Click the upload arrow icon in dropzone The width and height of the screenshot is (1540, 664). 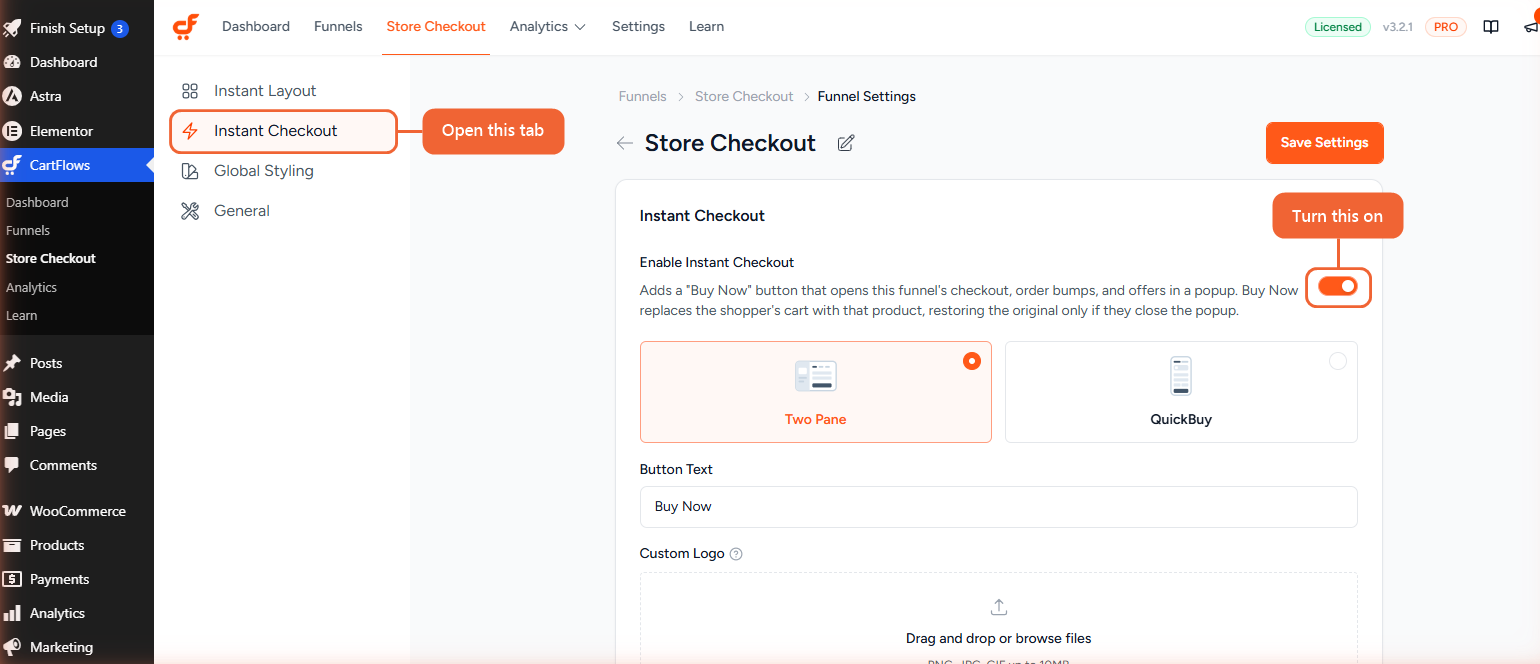point(998,607)
